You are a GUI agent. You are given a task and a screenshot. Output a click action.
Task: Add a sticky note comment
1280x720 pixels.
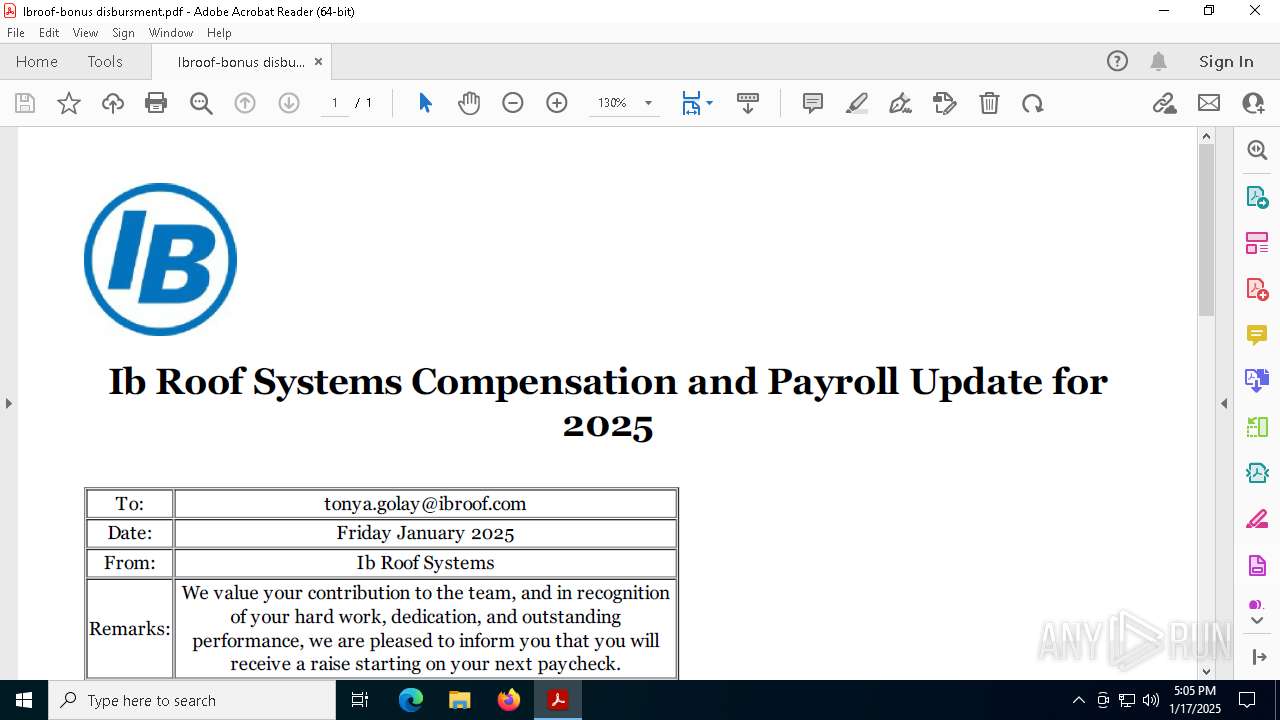[813, 103]
